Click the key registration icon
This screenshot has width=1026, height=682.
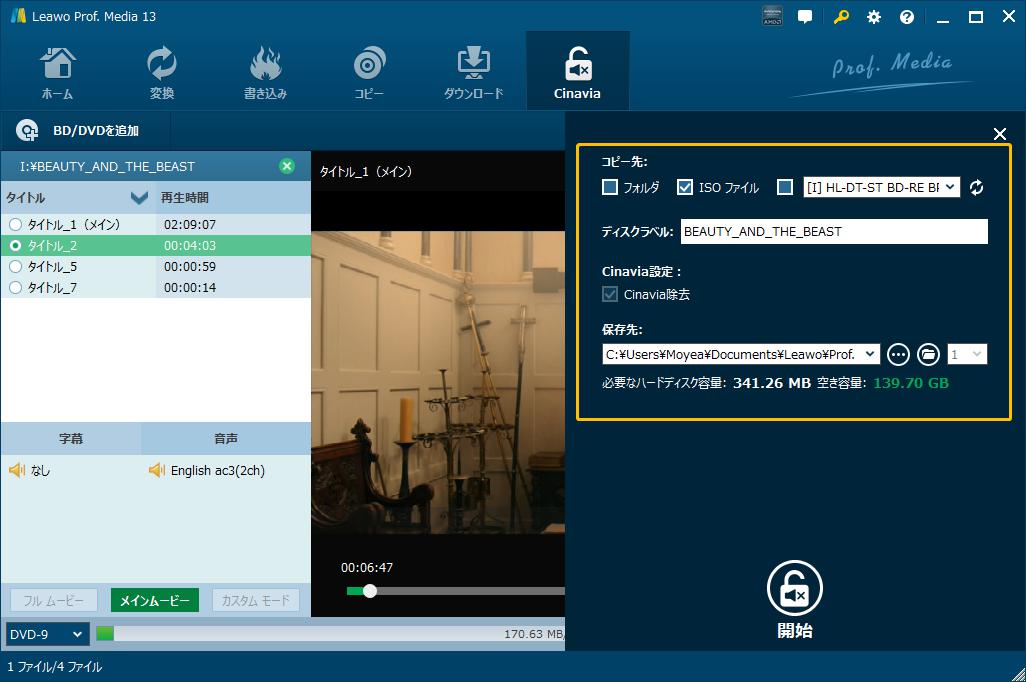click(x=841, y=17)
